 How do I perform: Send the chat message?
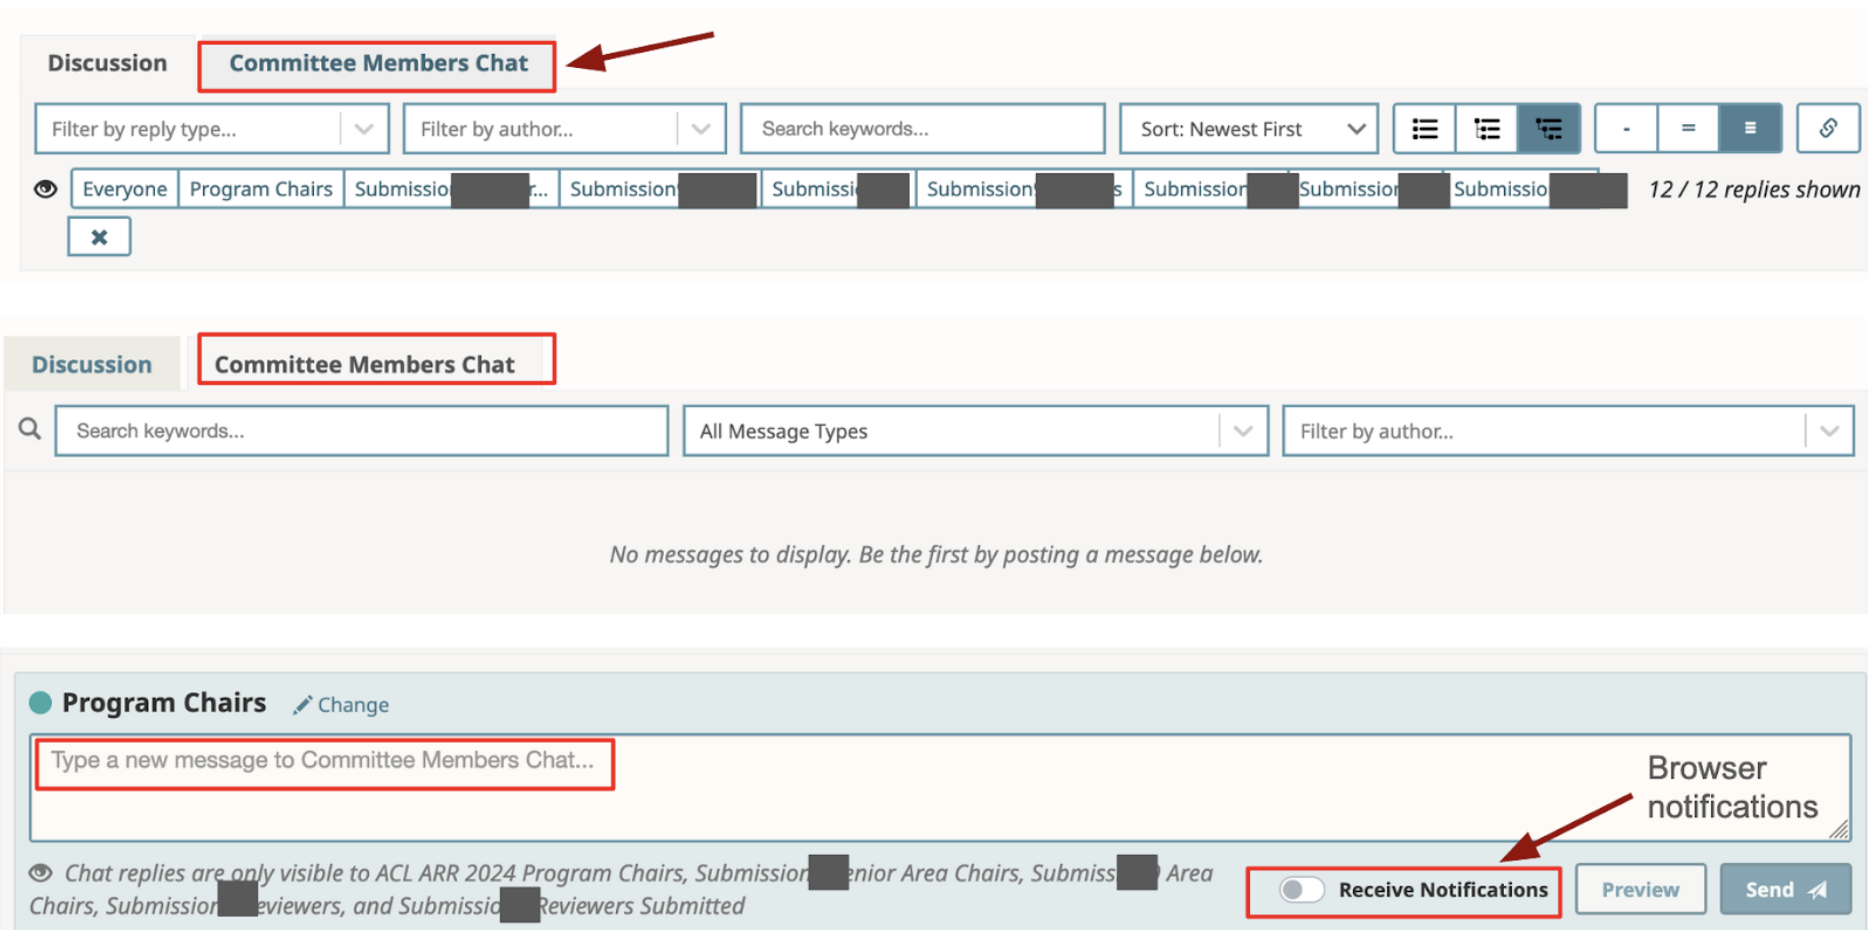click(x=1786, y=890)
